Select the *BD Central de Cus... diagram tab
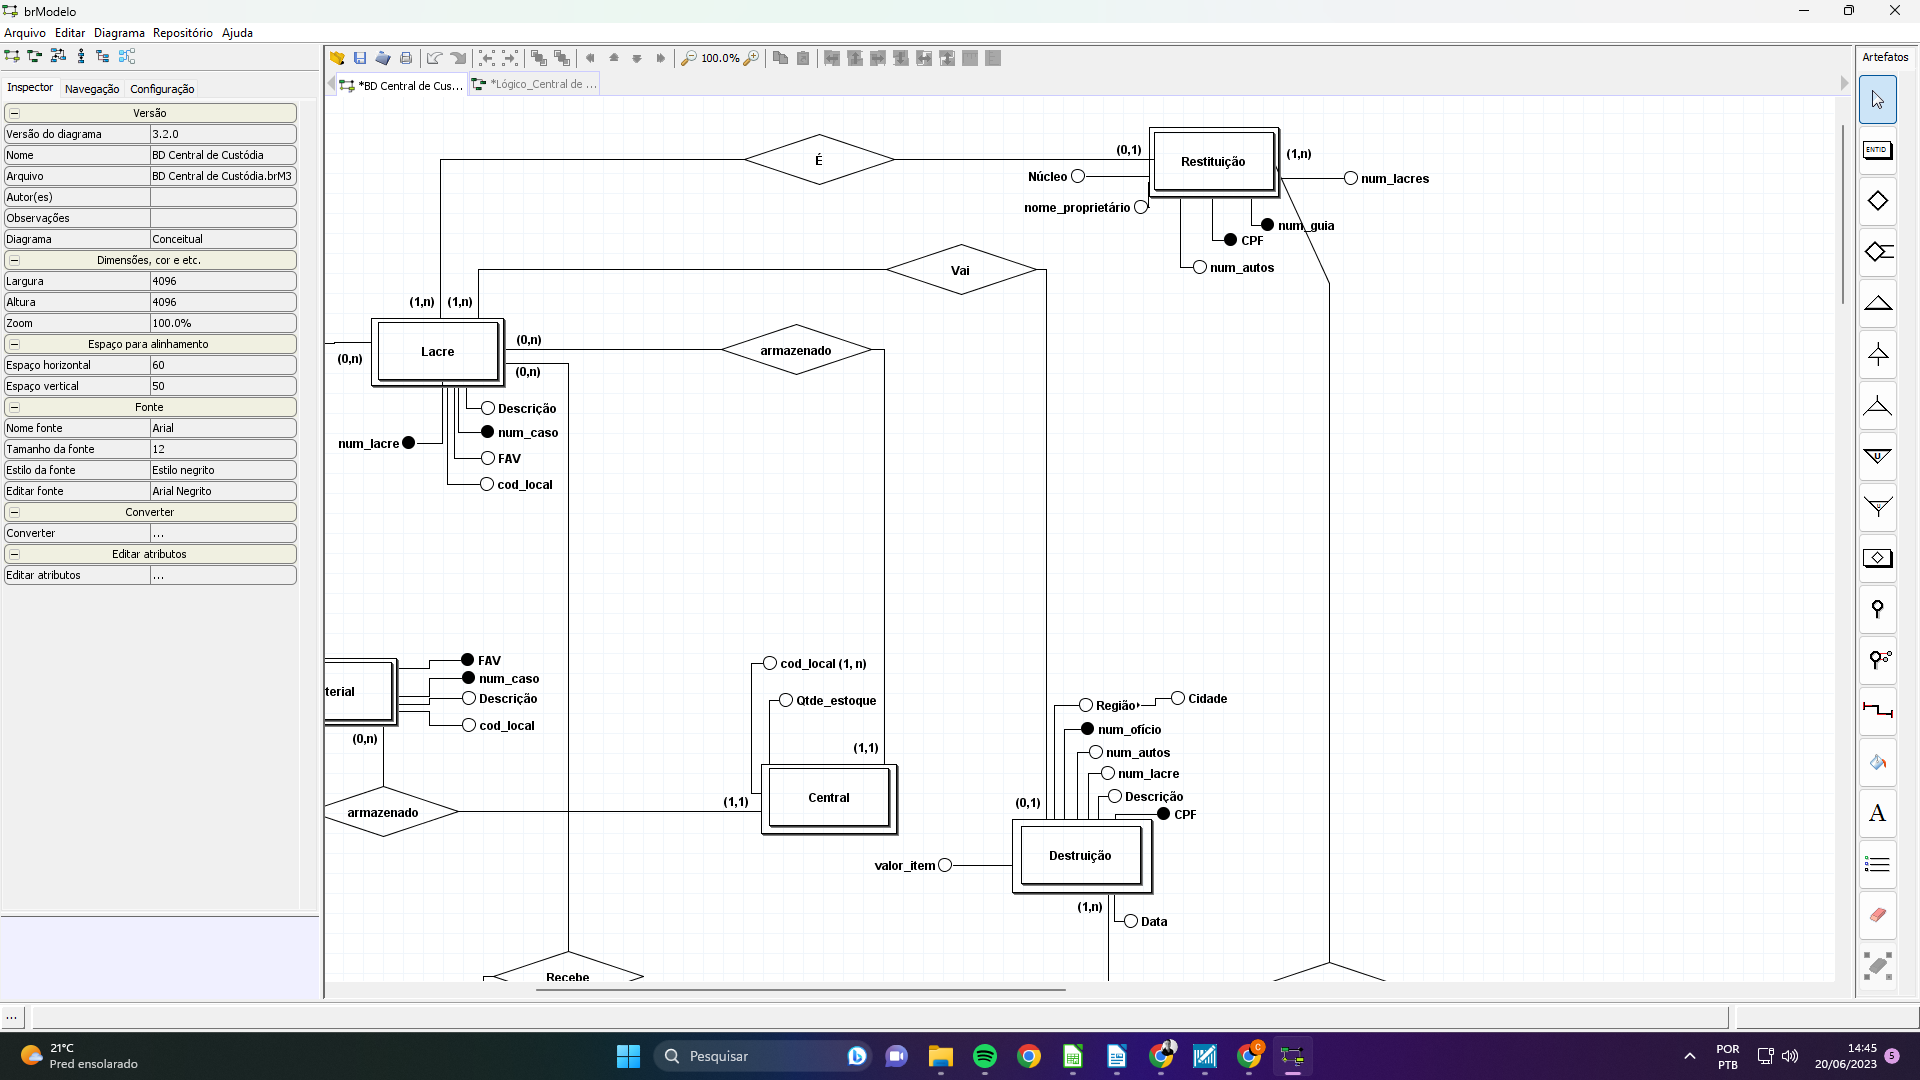 pos(401,85)
